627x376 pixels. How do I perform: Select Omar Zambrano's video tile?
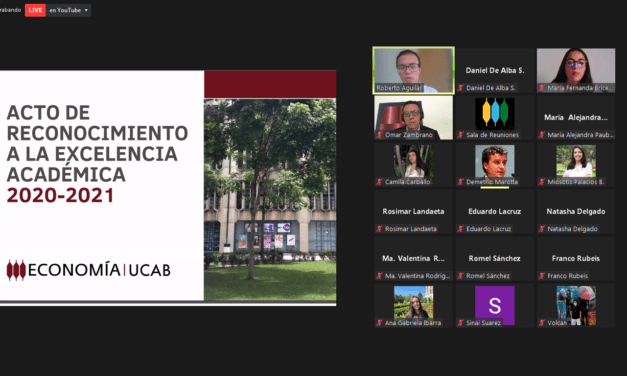pyautogui.click(x=413, y=118)
